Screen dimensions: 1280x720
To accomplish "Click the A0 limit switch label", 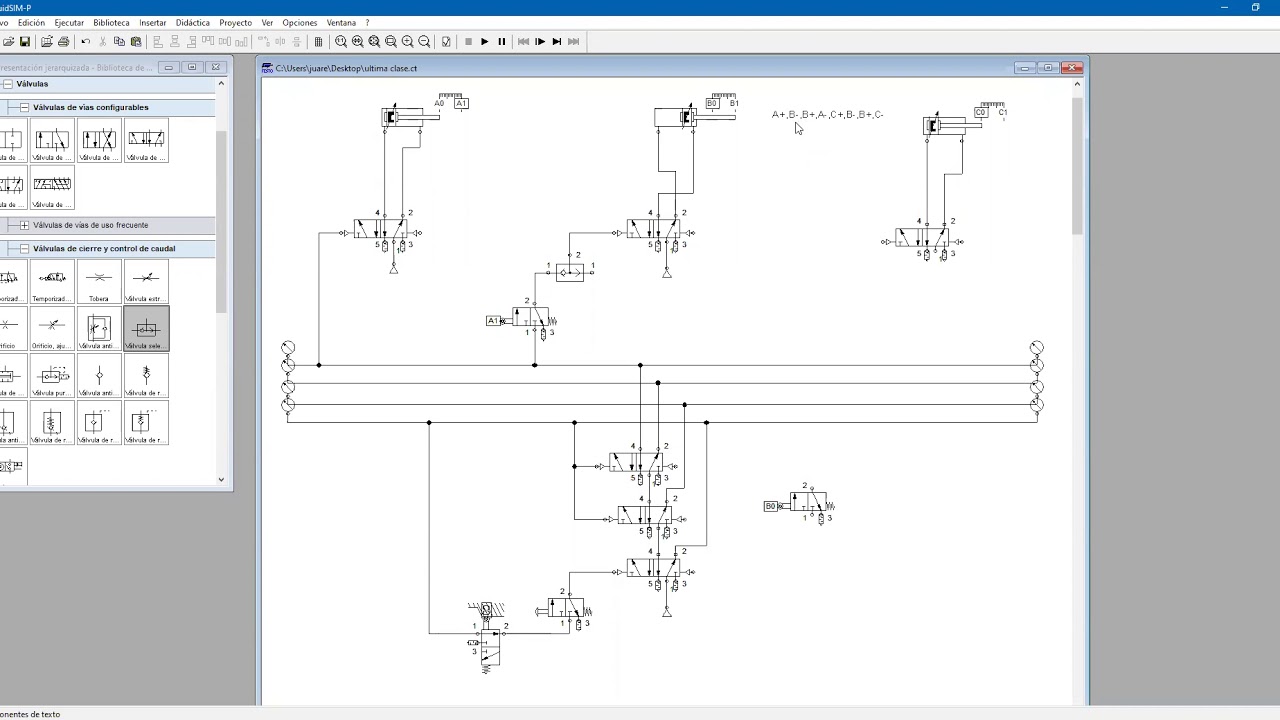I will [x=439, y=103].
